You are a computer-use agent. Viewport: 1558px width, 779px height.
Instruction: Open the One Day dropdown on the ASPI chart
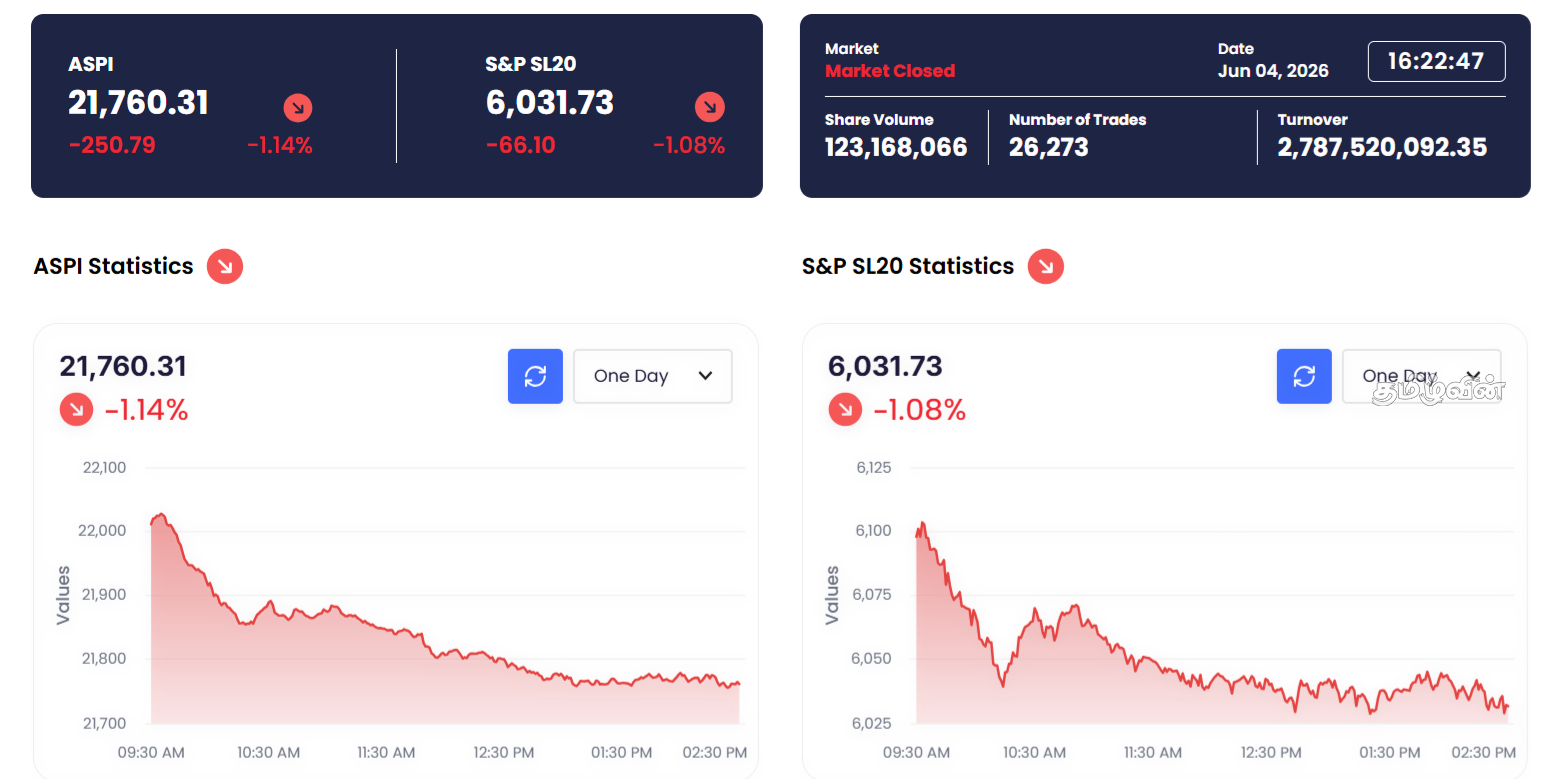(653, 376)
